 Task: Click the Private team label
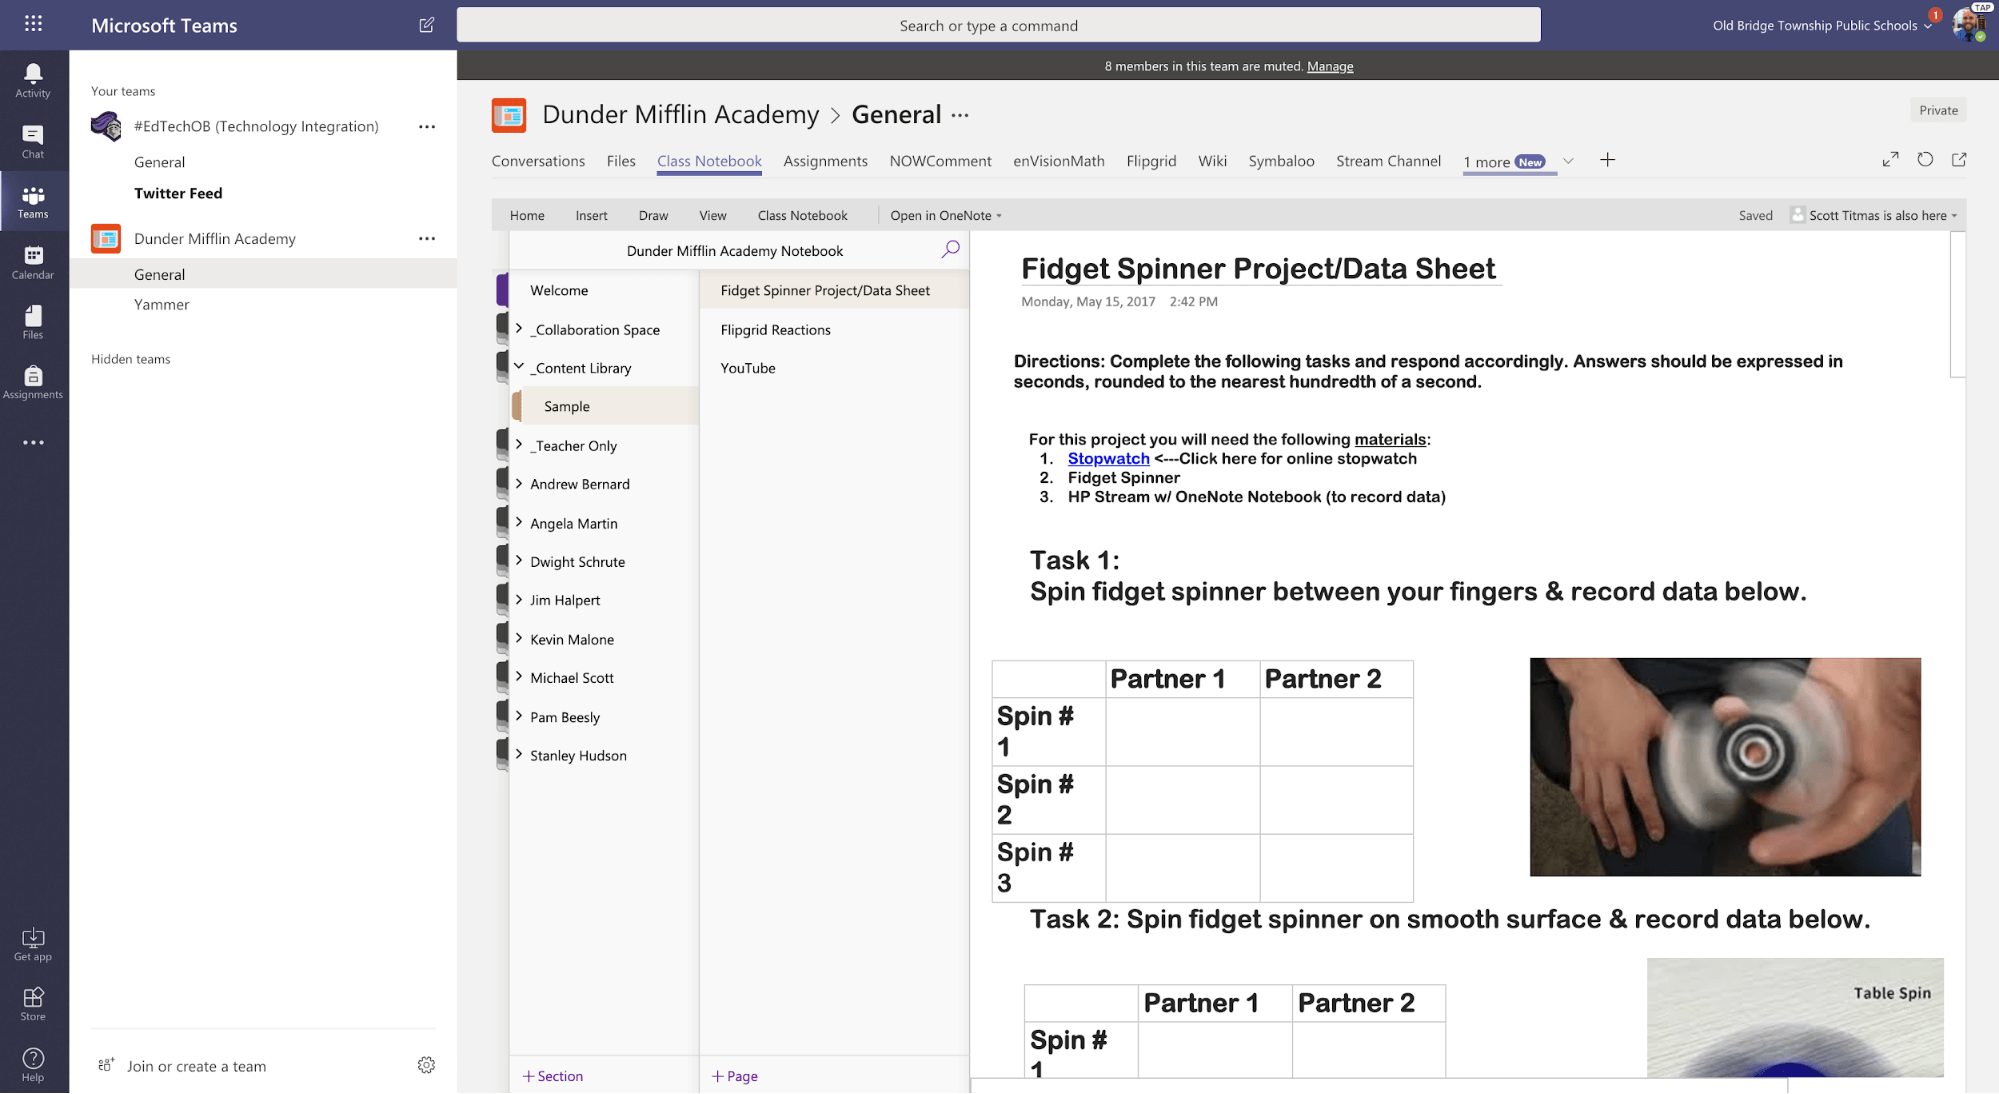(x=1938, y=110)
